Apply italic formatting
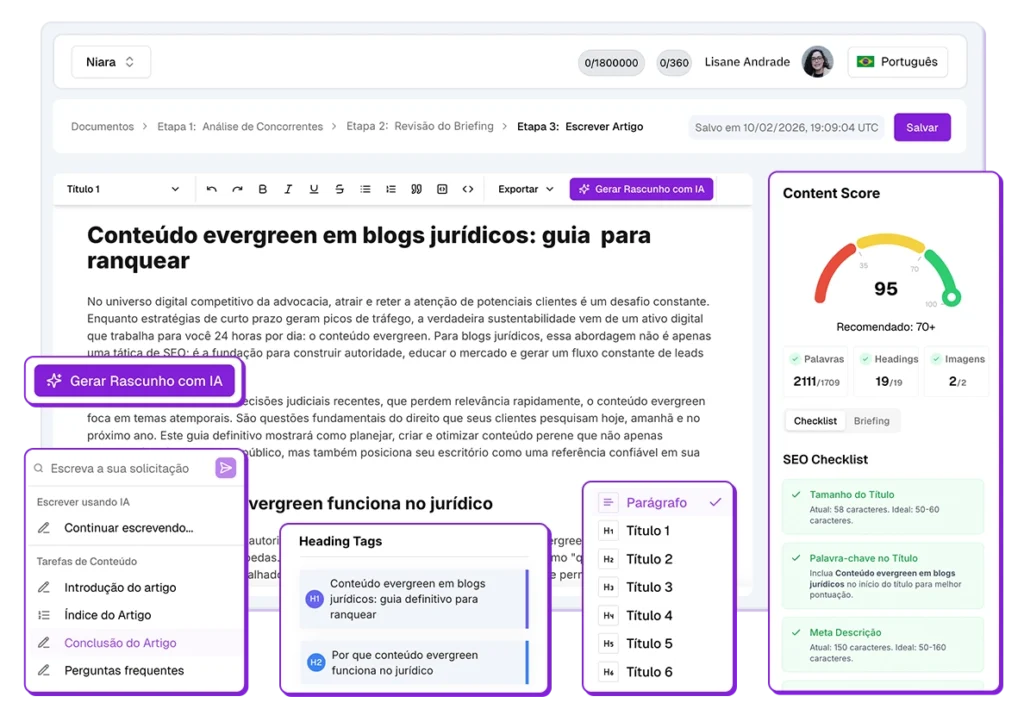1024x715 pixels. tap(288, 189)
